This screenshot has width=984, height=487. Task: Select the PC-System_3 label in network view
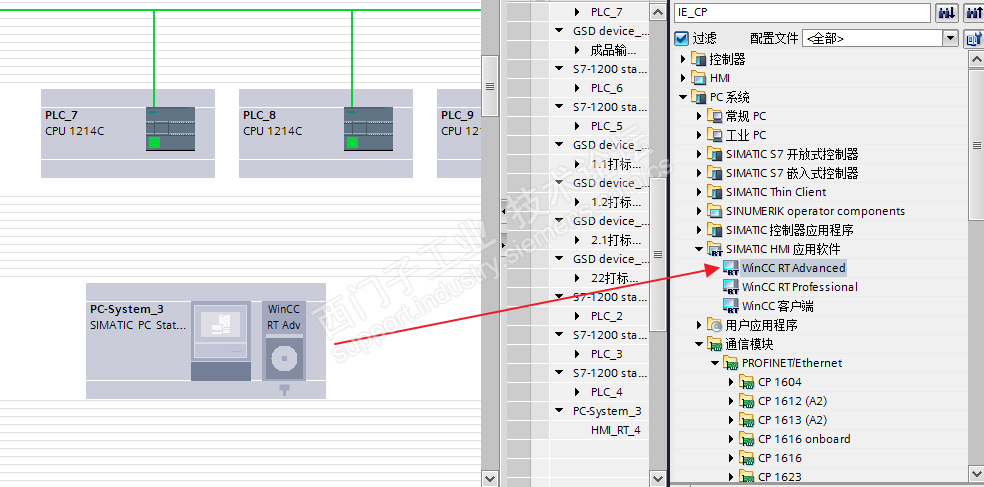pos(127,309)
